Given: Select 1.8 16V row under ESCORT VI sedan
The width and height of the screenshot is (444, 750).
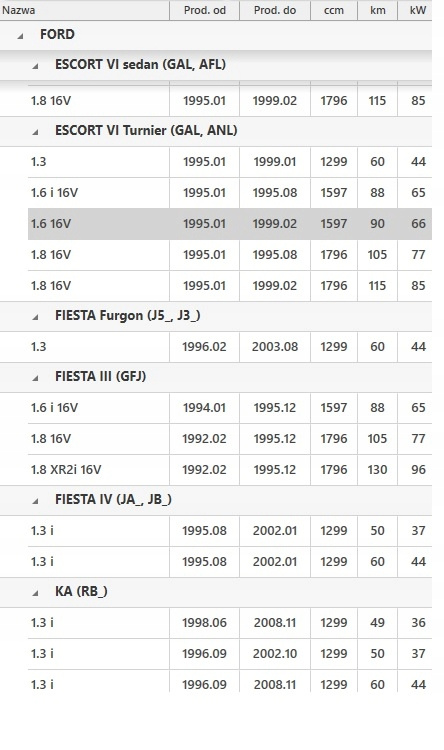Looking at the screenshot, I should pyautogui.click(x=230, y=101).
